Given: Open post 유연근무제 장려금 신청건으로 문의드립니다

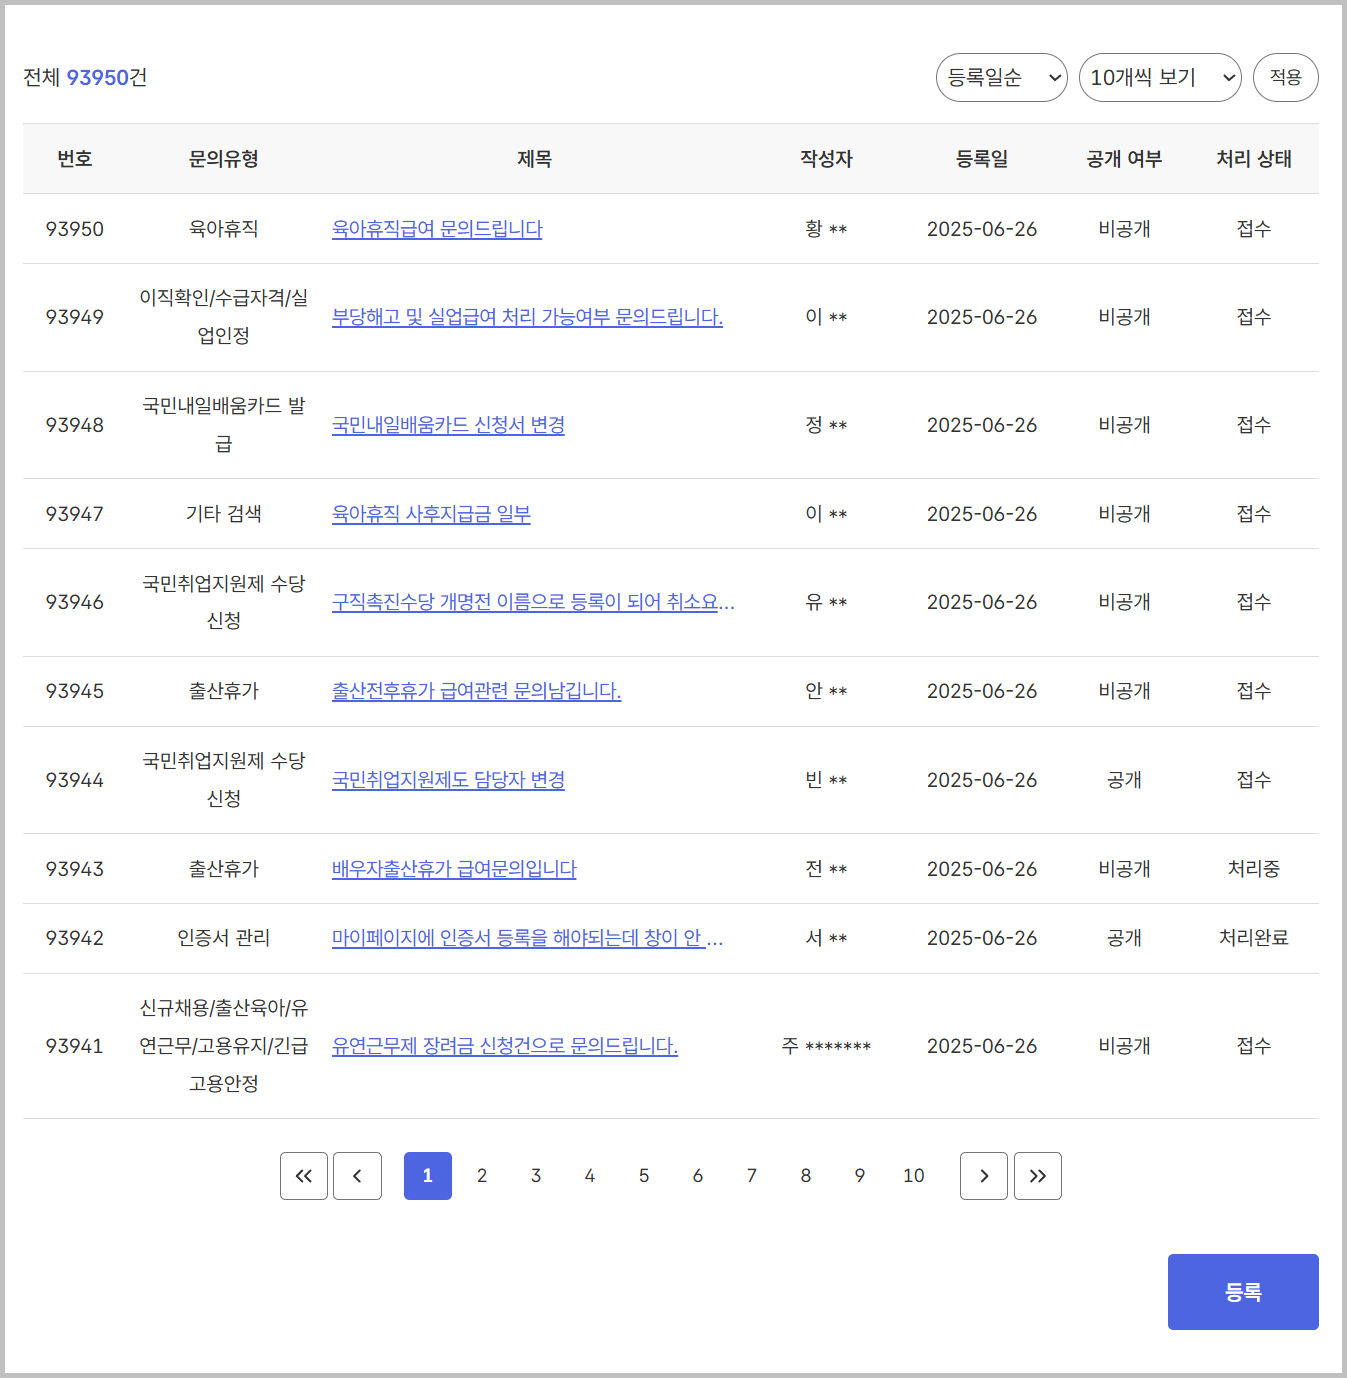Looking at the screenshot, I should (505, 1046).
